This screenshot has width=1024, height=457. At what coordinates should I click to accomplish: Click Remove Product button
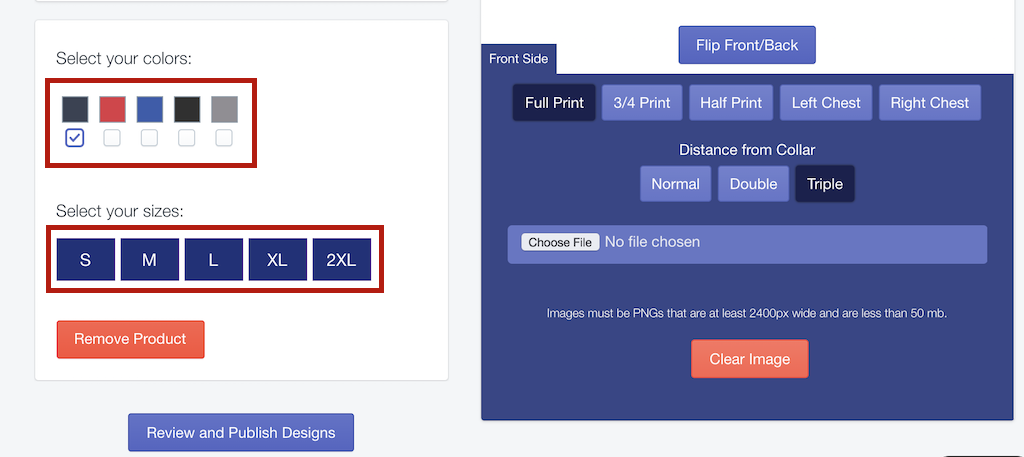pyautogui.click(x=131, y=339)
